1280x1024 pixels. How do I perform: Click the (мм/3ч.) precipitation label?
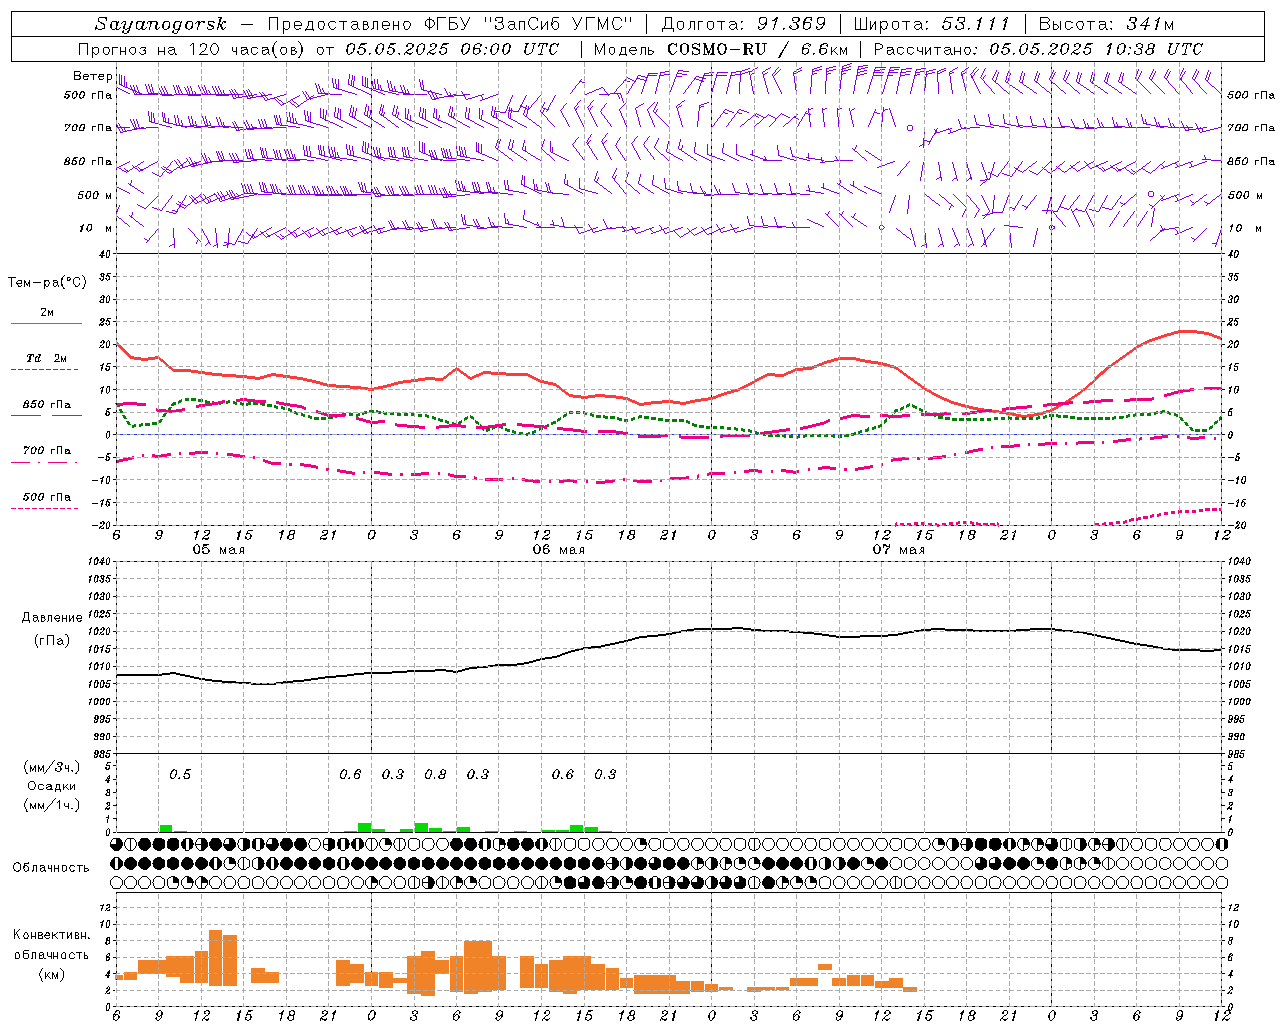(x=52, y=767)
